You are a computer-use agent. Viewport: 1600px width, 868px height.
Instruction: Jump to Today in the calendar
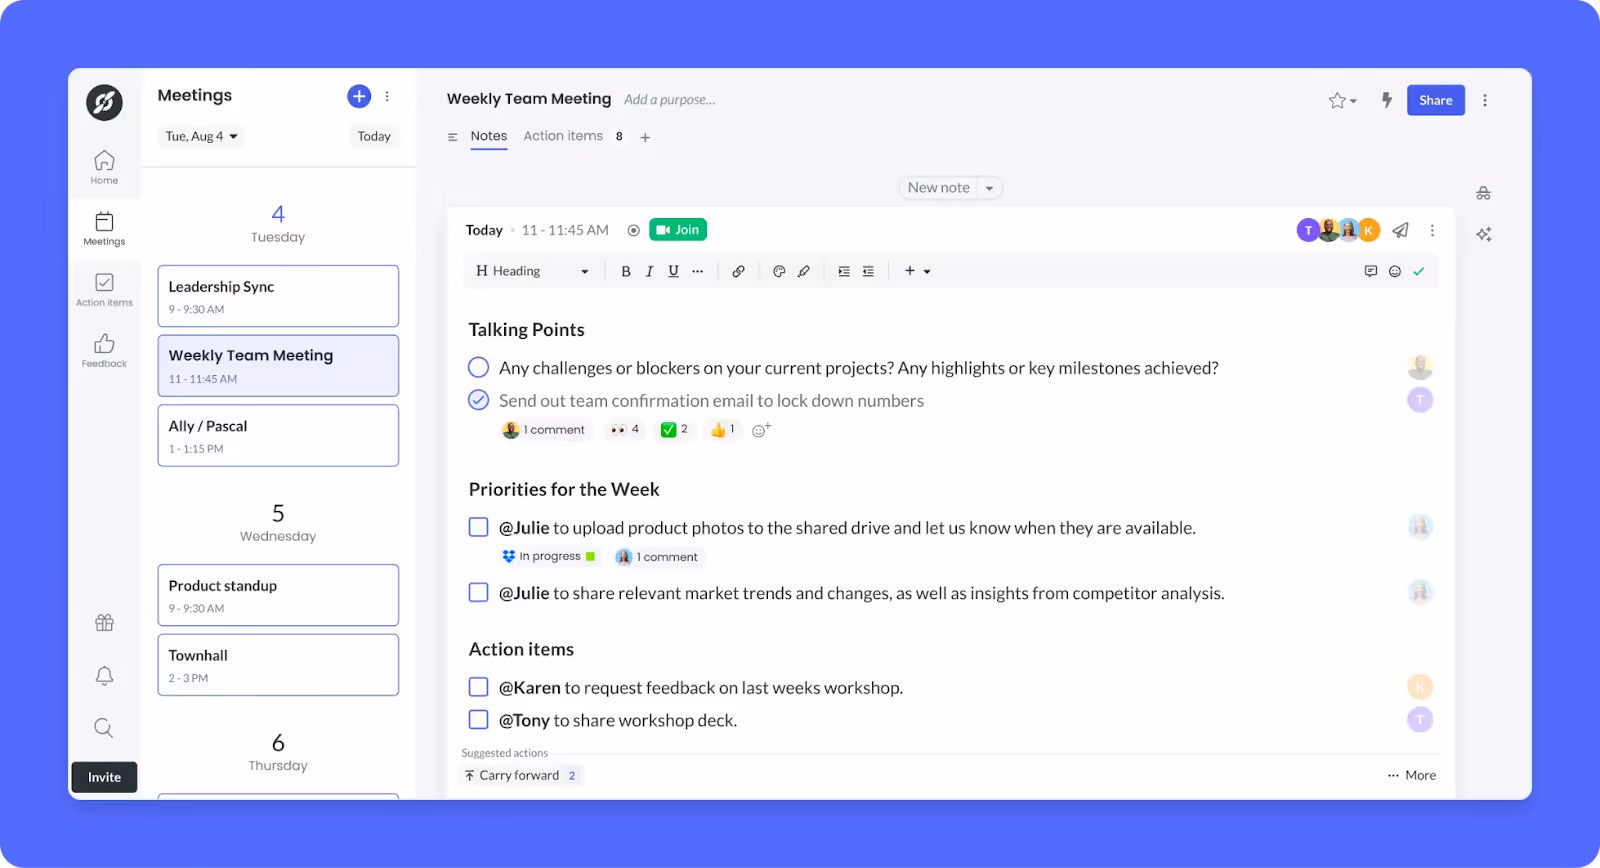point(374,136)
